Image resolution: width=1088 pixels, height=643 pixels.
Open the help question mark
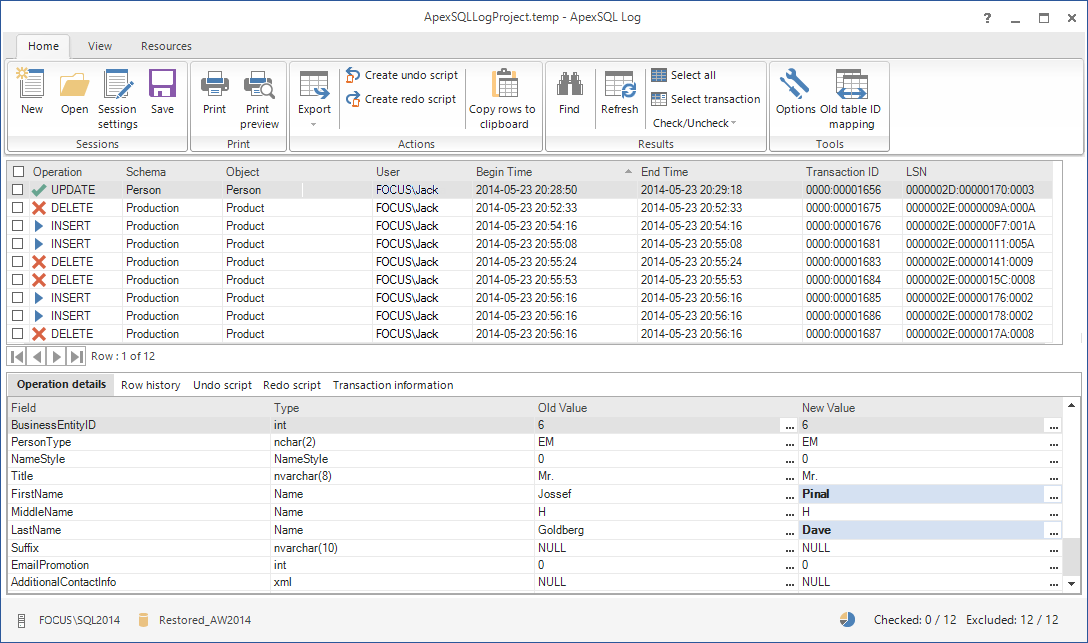point(987,18)
